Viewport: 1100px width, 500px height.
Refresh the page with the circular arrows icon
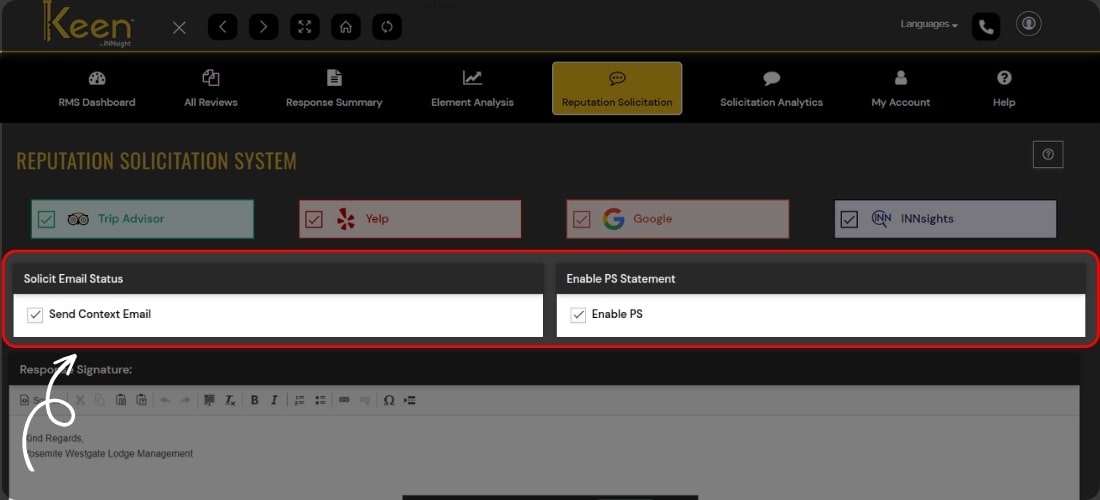pos(387,27)
